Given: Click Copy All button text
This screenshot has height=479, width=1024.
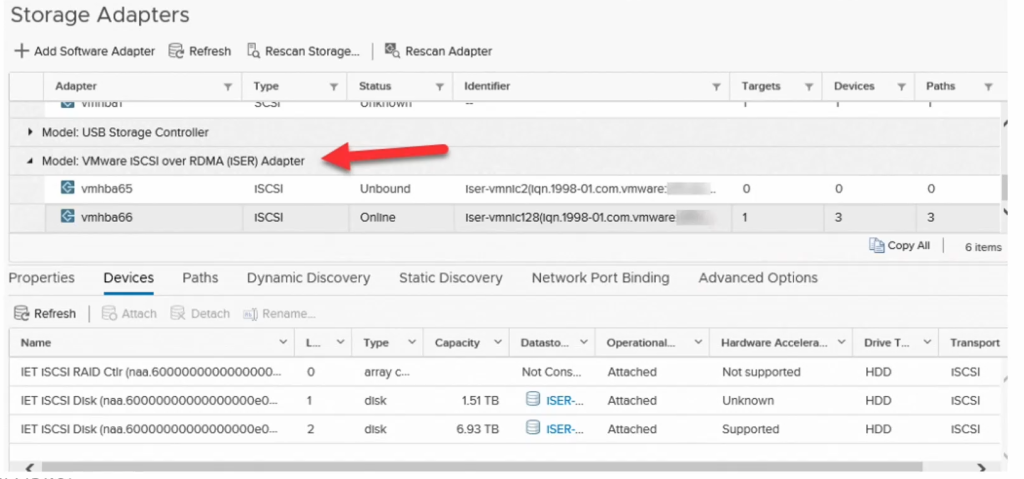Looking at the screenshot, I should pos(909,246).
